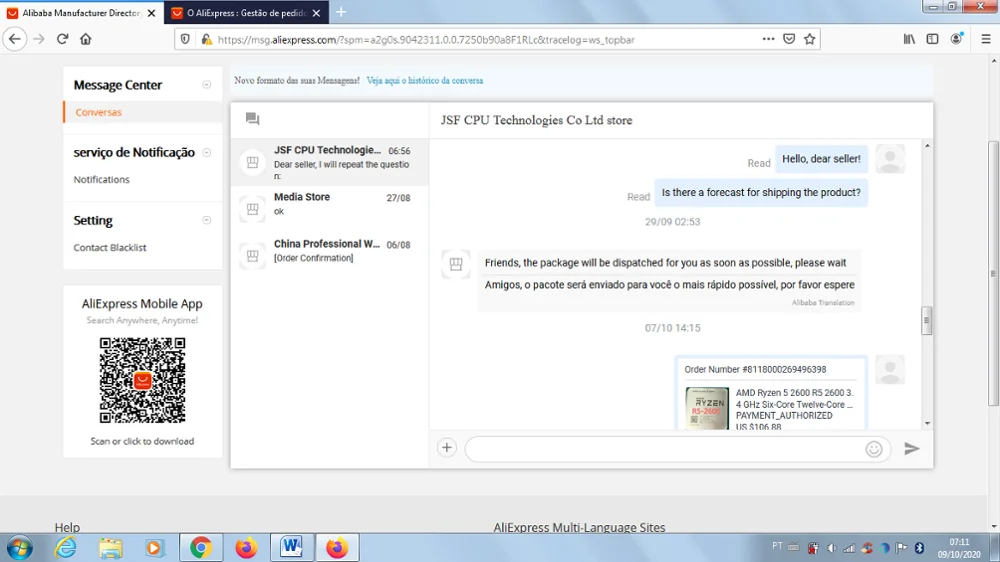The height and width of the screenshot is (562, 1000).
Task: Toggle the Firefox sidebar icon
Action: (932, 39)
